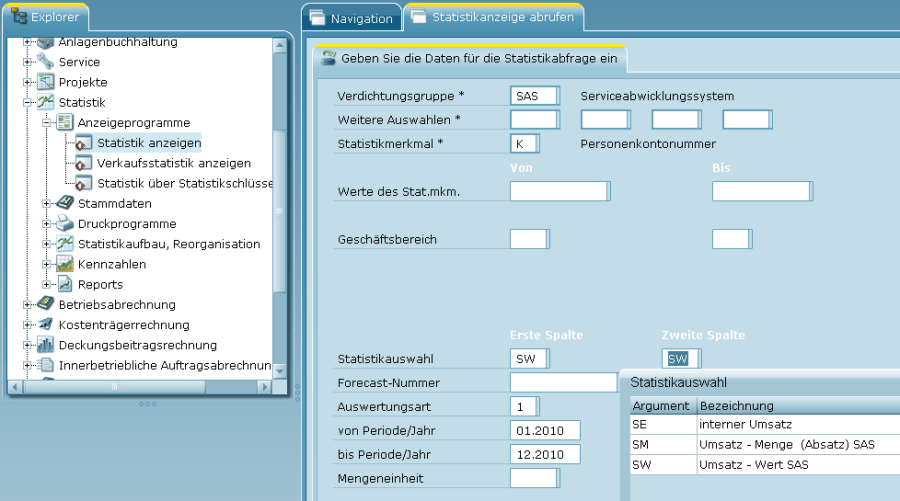Click the Anzeigeprogramme folder icon

coord(64,122)
